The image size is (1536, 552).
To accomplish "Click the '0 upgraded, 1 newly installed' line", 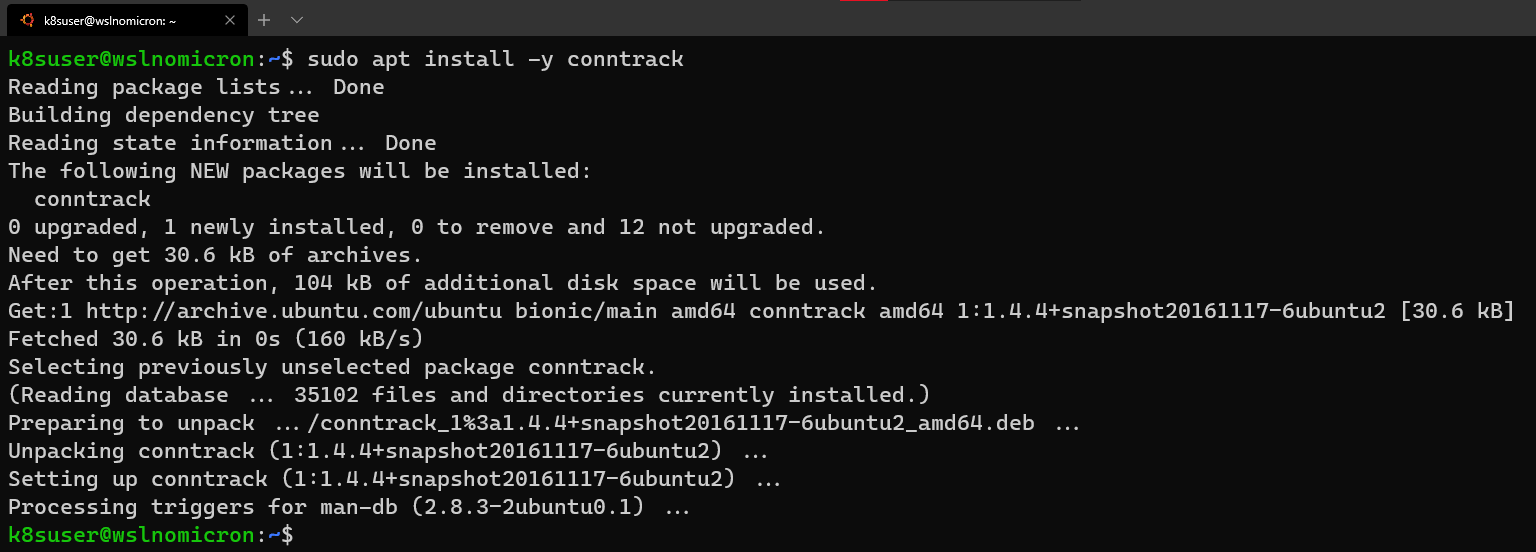I will tap(416, 227).
